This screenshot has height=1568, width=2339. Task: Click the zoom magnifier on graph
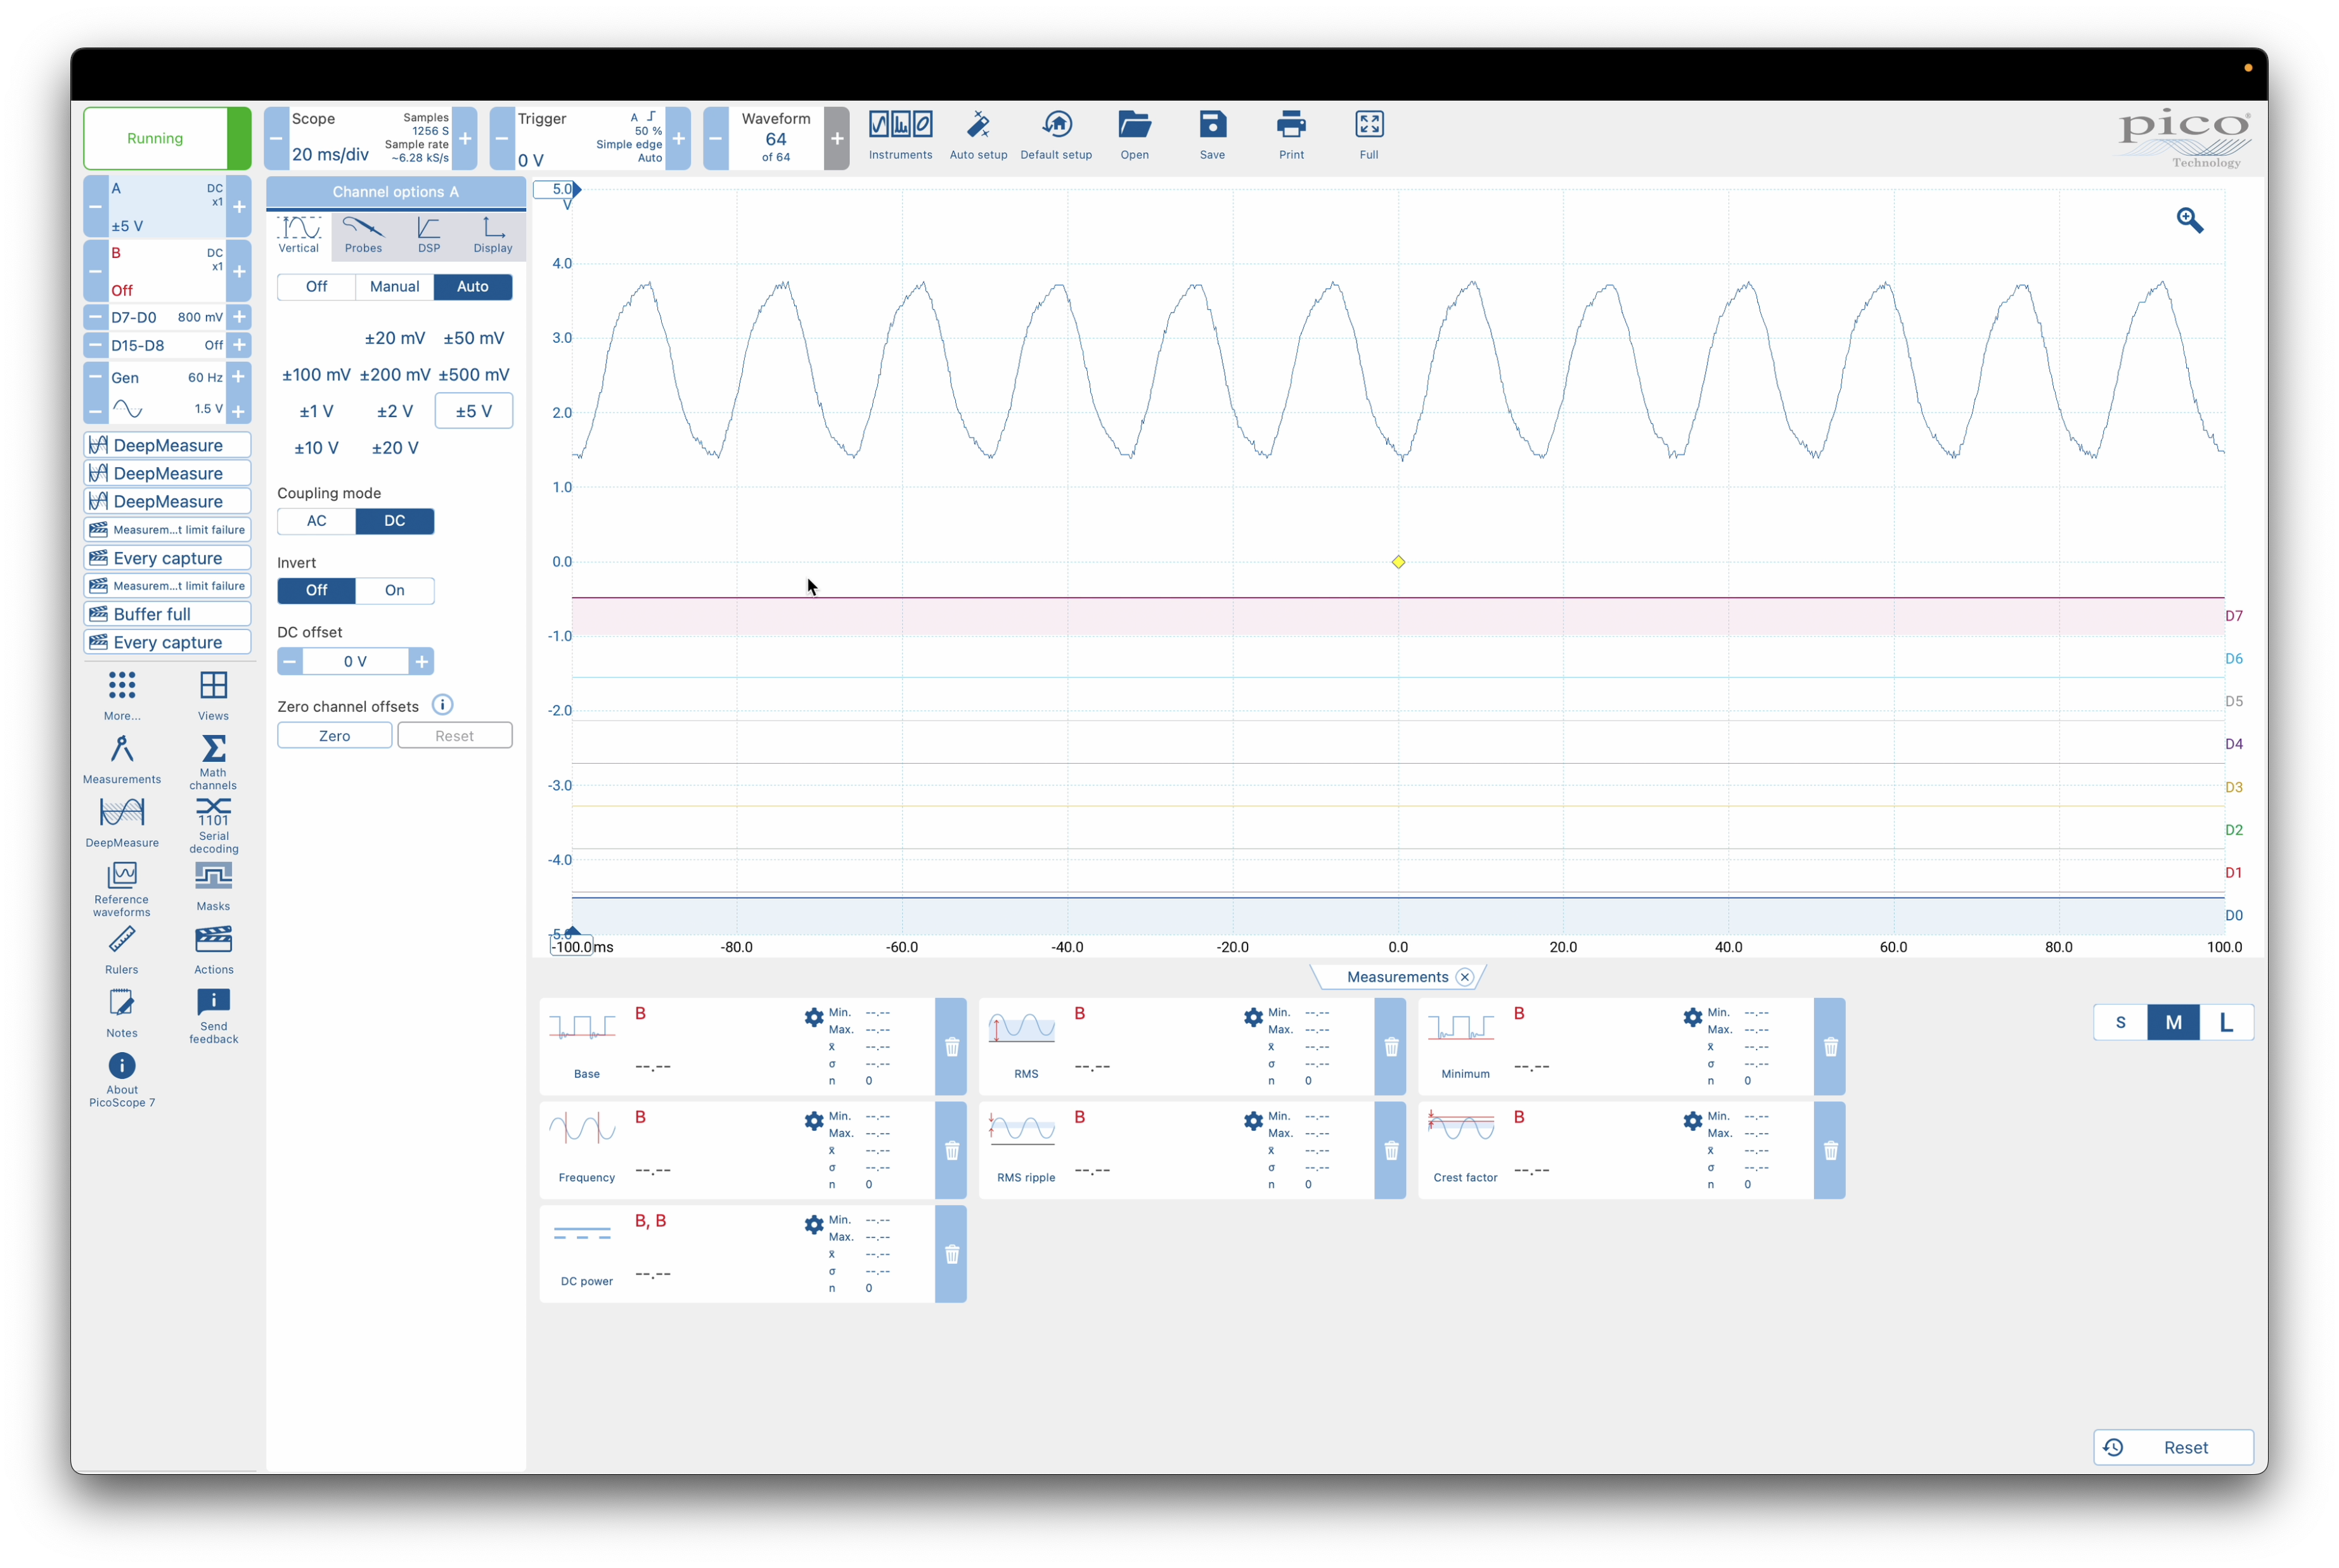pos(2189,220)
